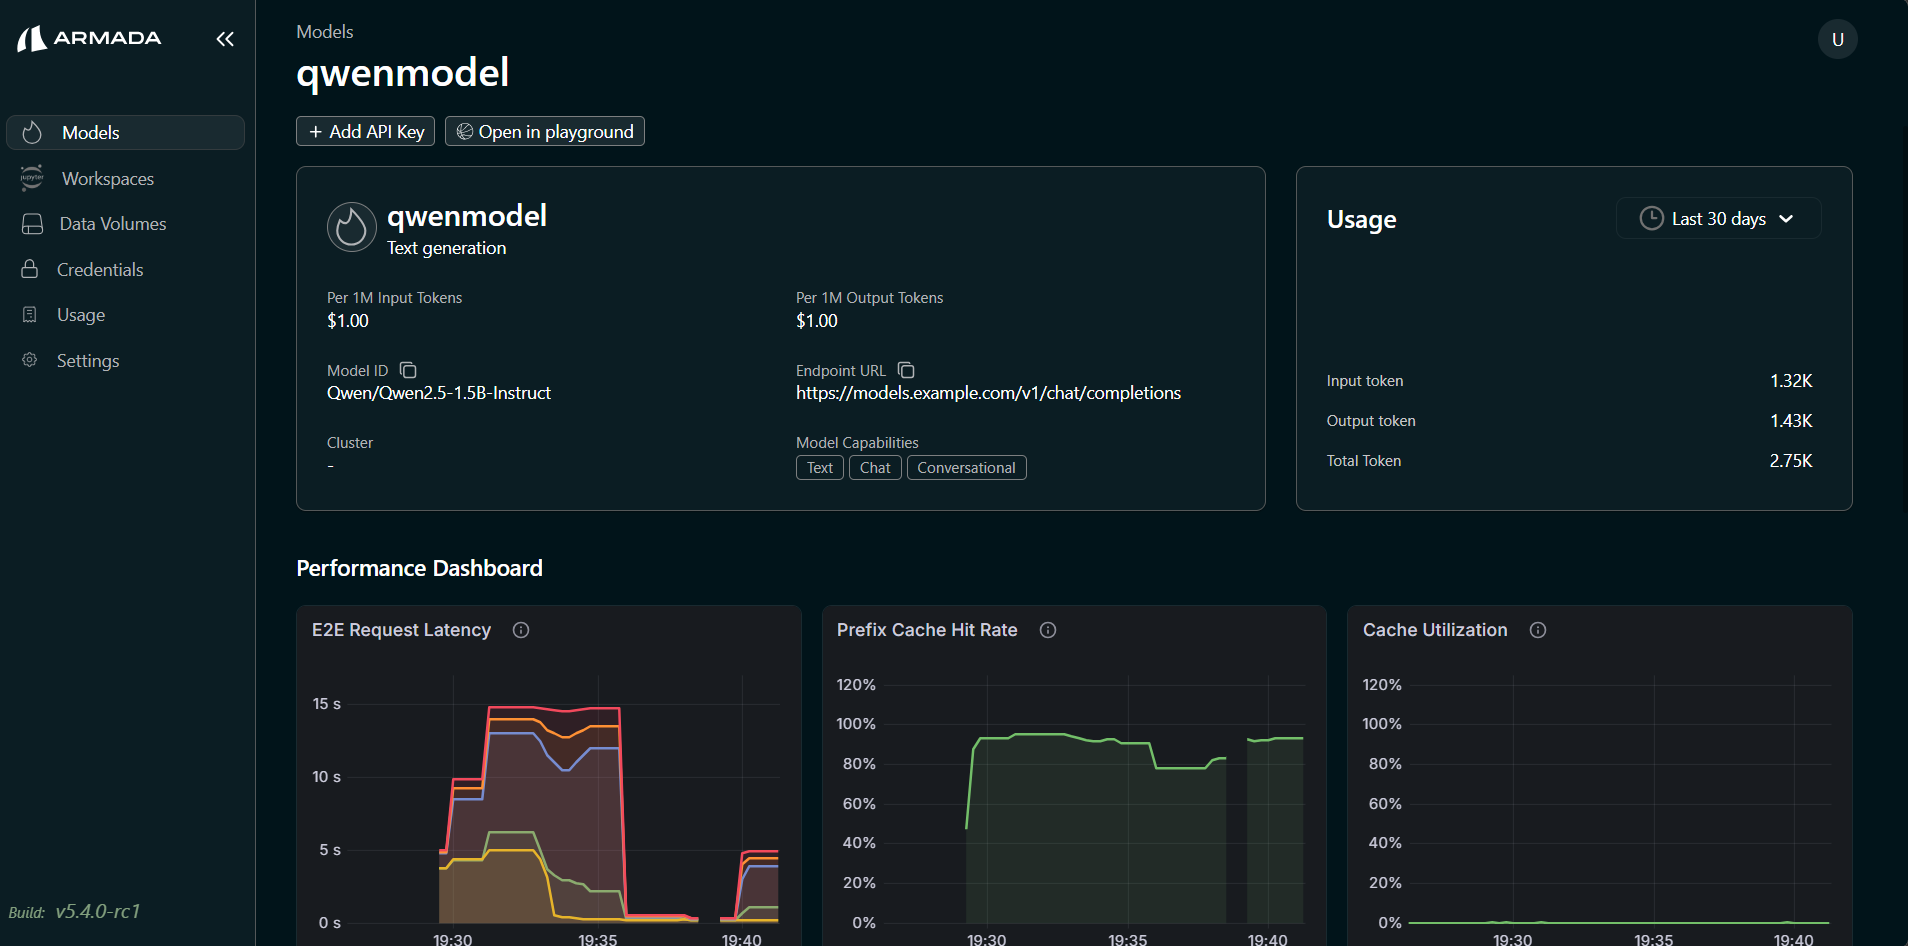Viewport: 1908px width, 946px height.
Task: Go to the Usage section
Action: click(125, 315)
